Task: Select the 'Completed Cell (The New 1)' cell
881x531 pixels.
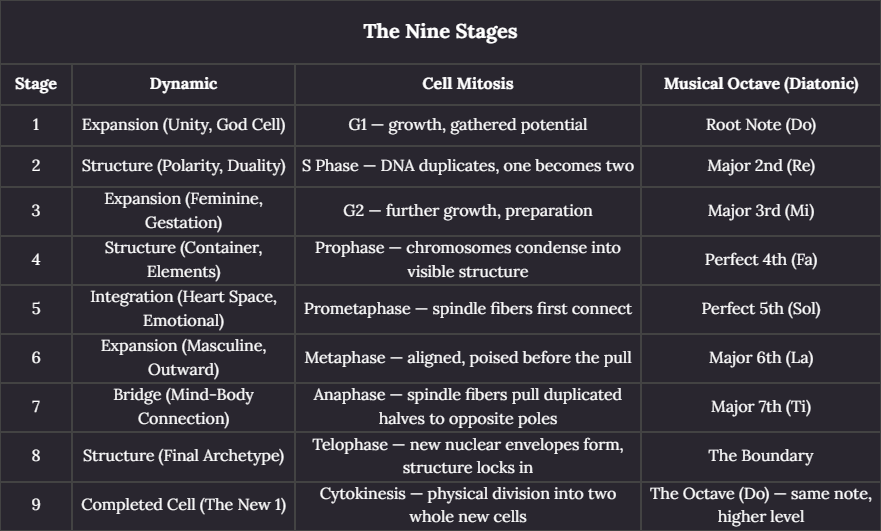Action: click(183, 505)
